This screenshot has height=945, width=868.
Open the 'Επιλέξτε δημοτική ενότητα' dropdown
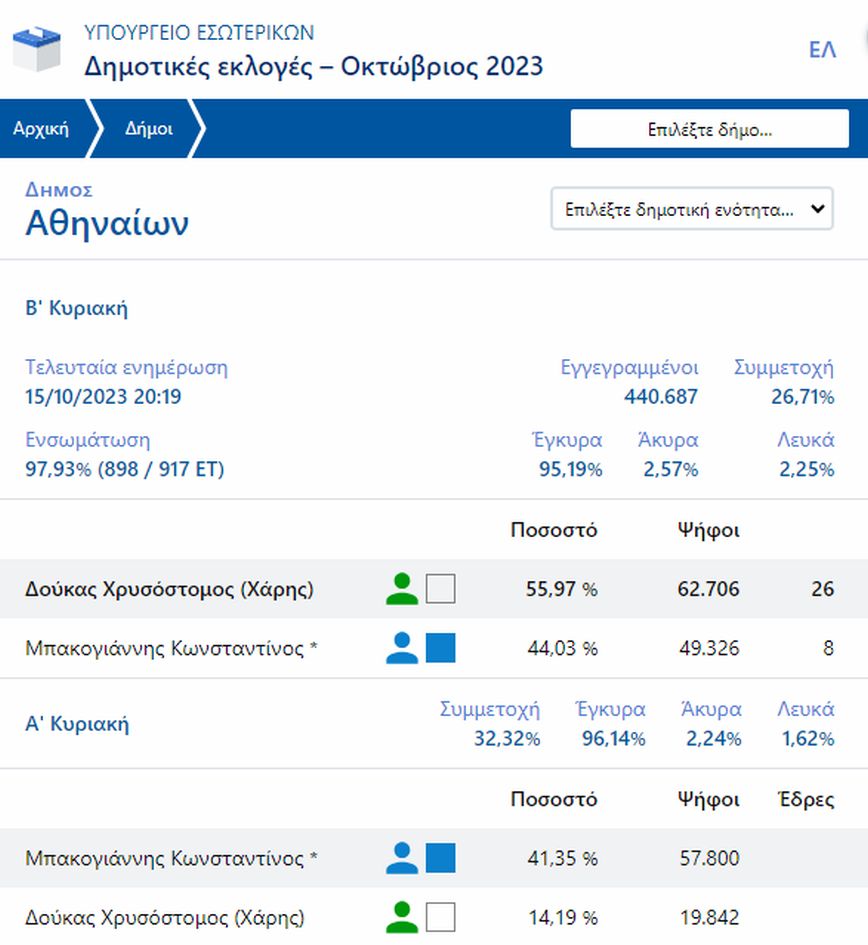coord(692,210)
